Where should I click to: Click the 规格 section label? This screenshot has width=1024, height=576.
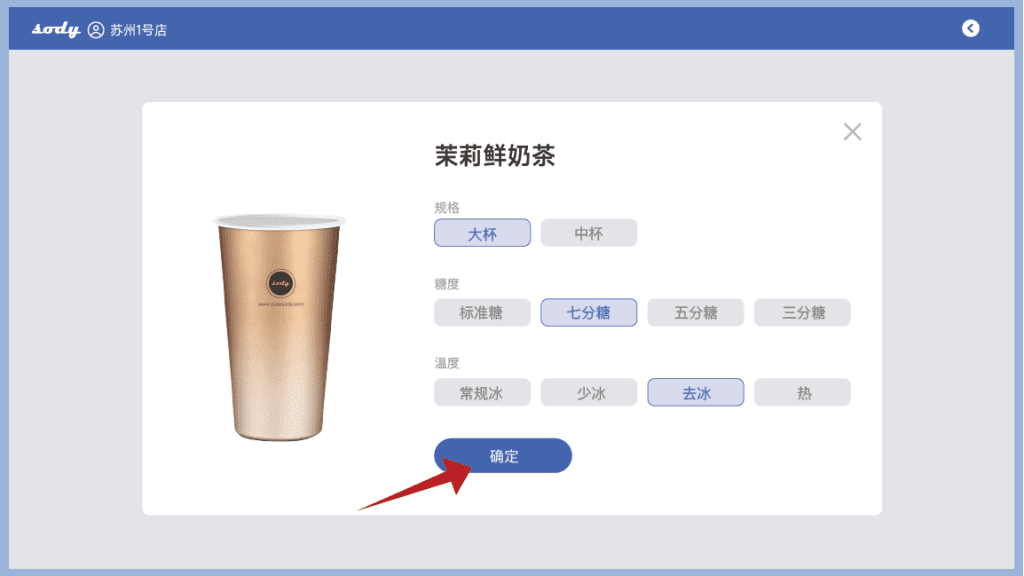pos(447,208)
